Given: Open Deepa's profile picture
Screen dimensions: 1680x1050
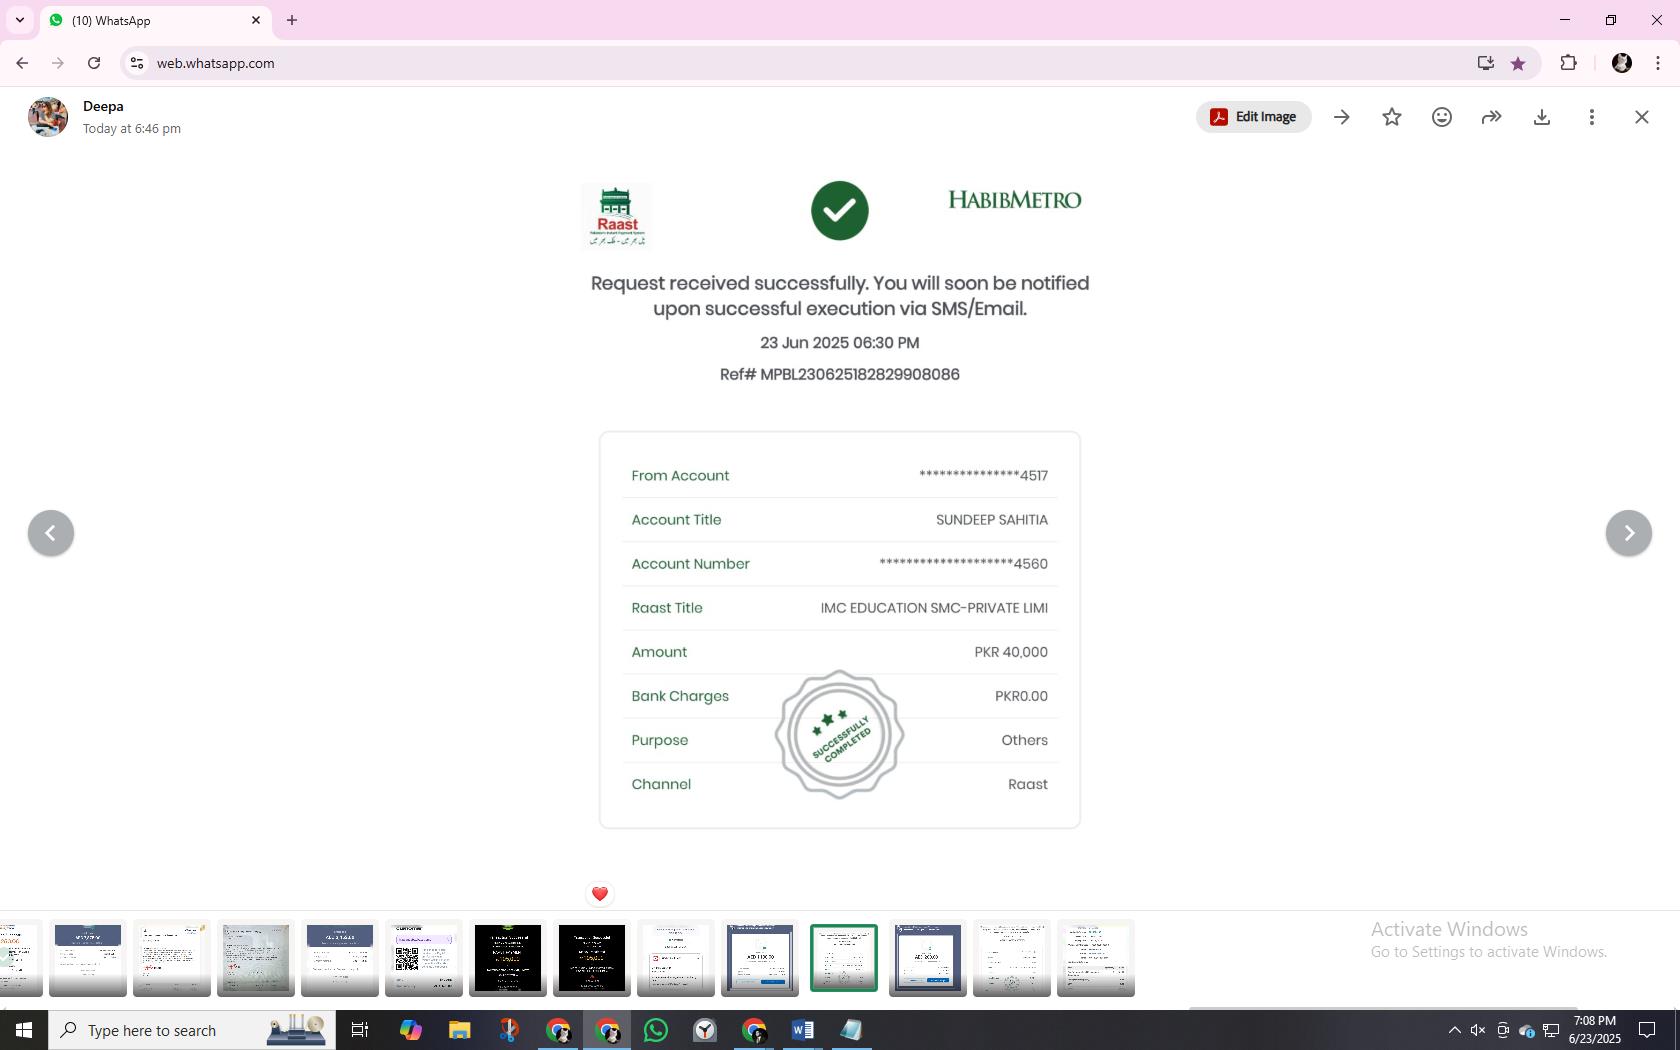Looking at the screenshot, I should tap(48, 117).
